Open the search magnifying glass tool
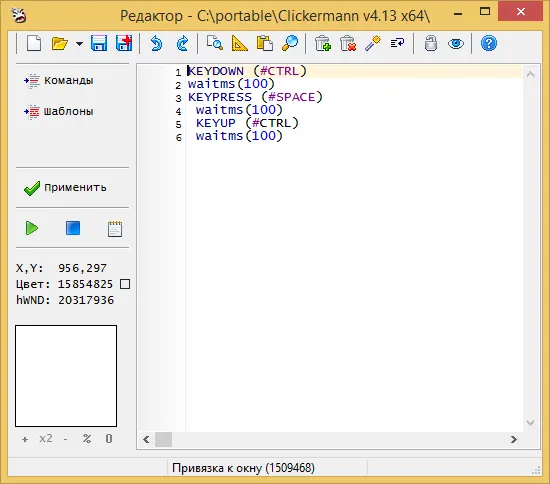550x484 pixels. (x=290, y=44)
